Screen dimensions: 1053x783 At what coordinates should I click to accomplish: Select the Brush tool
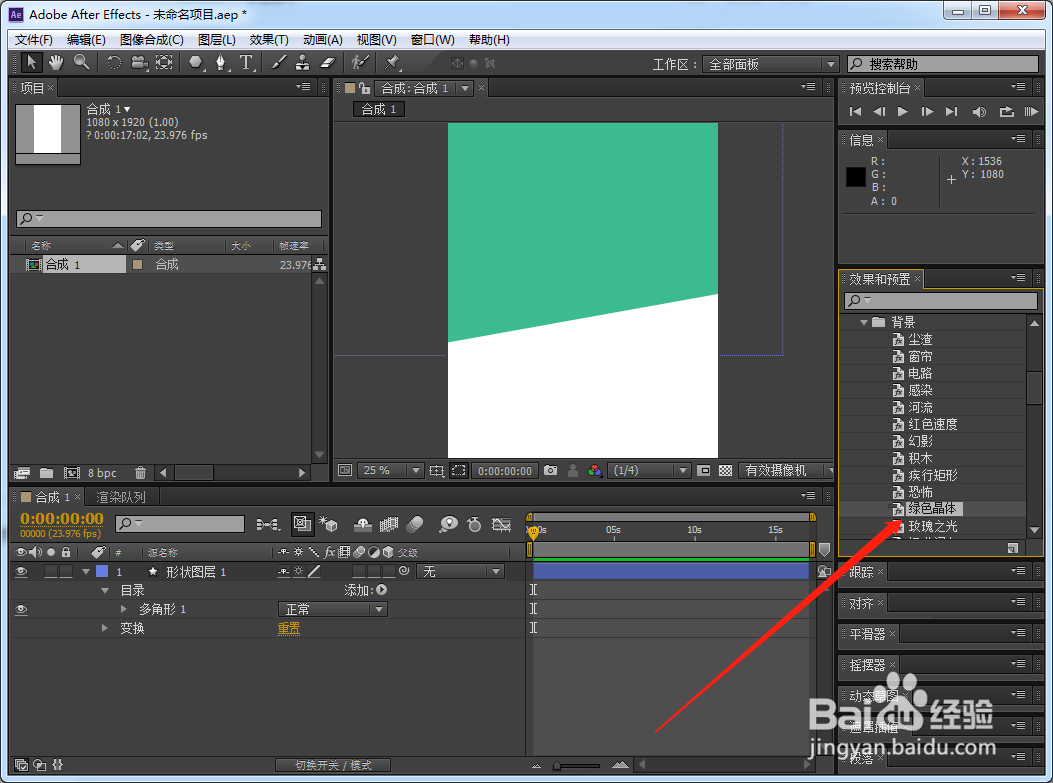(278, 62)
